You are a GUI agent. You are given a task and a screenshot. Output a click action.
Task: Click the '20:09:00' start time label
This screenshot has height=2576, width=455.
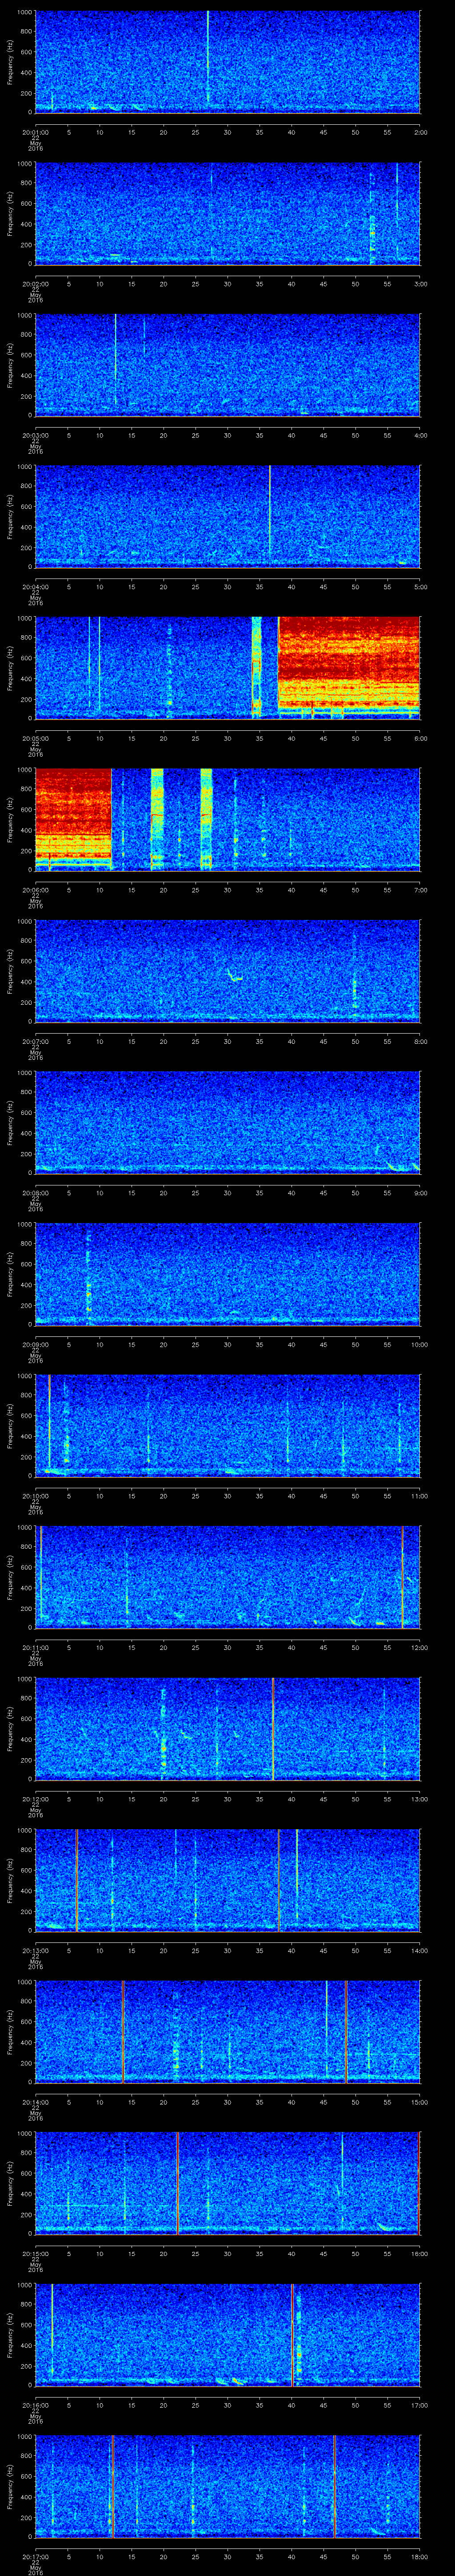point(35,1344)
